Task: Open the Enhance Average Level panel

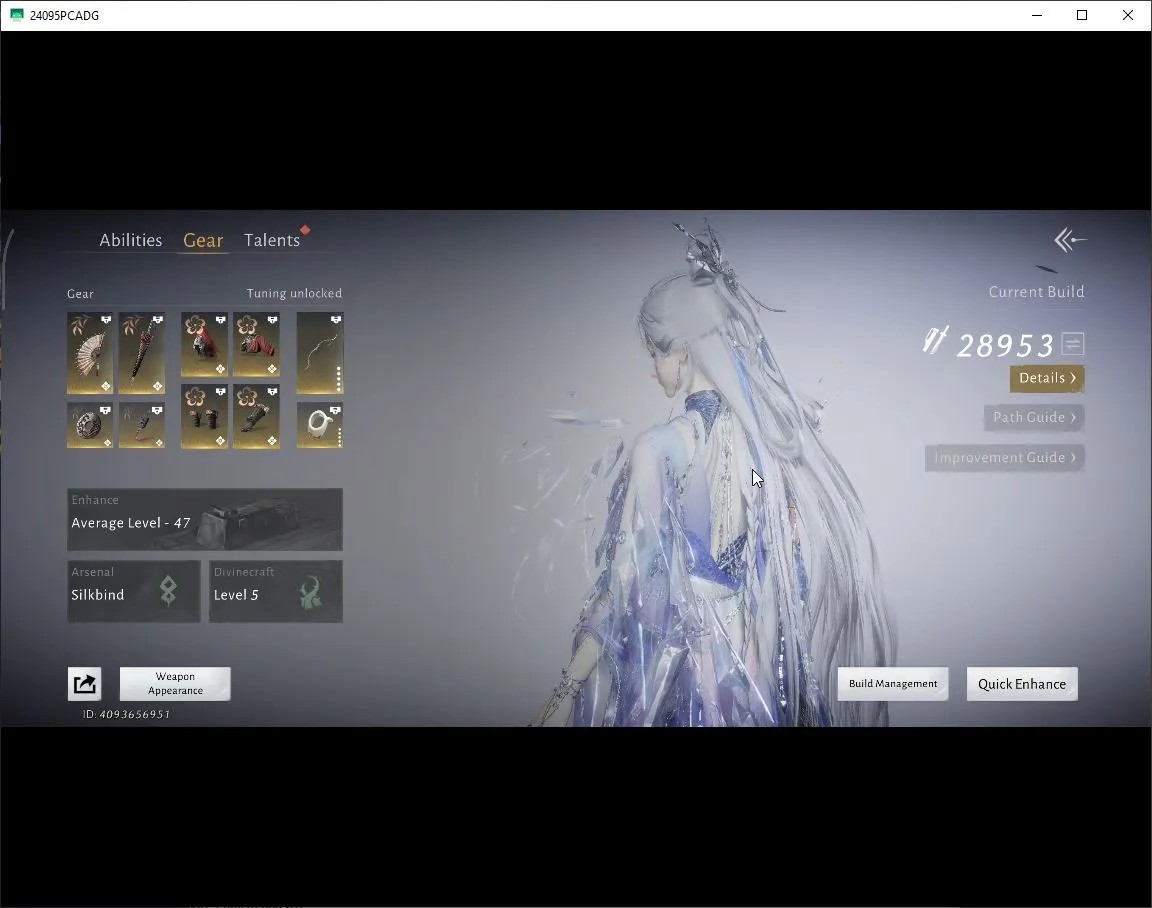Action: click(x=205, y=519)
